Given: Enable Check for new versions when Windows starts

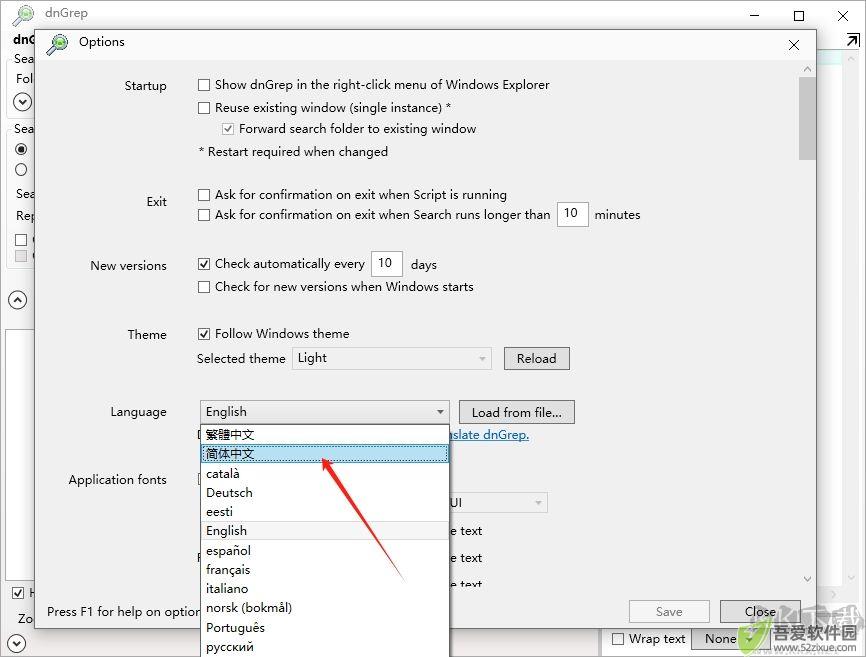Looking at the screenshot, I should [204, 287].
